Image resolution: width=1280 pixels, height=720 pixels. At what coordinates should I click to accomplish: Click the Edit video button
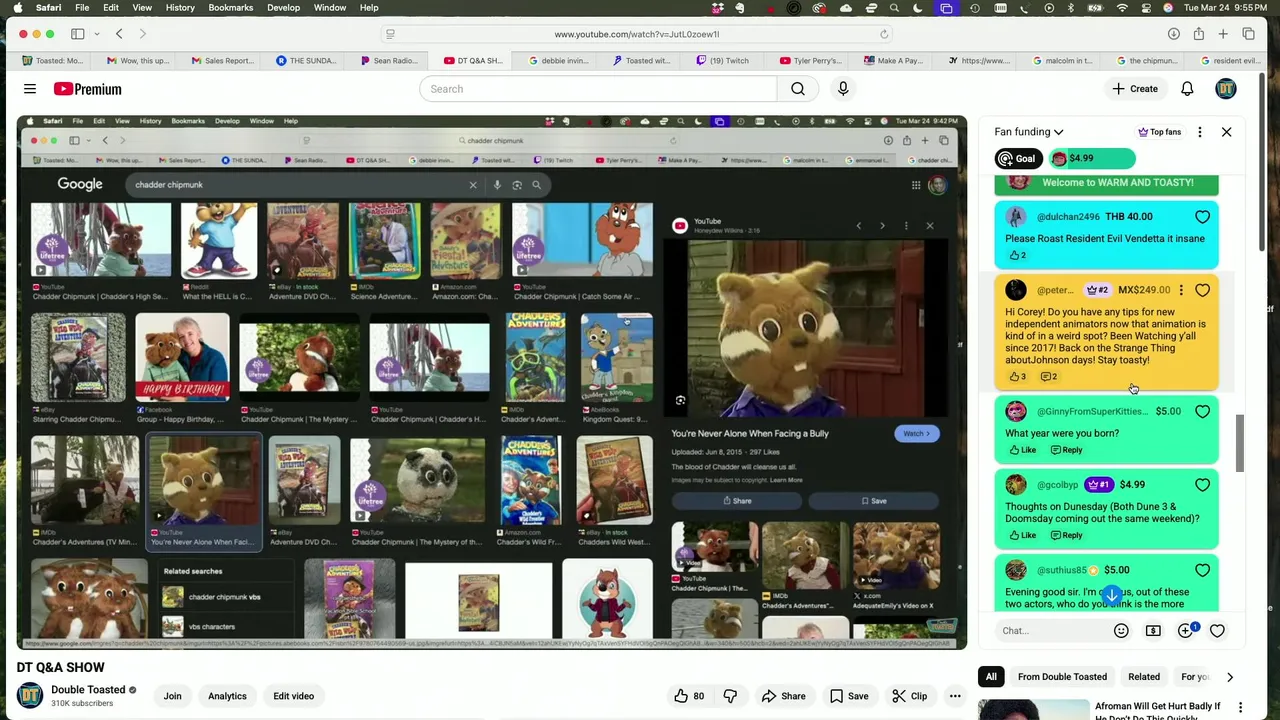coord(294,696)
